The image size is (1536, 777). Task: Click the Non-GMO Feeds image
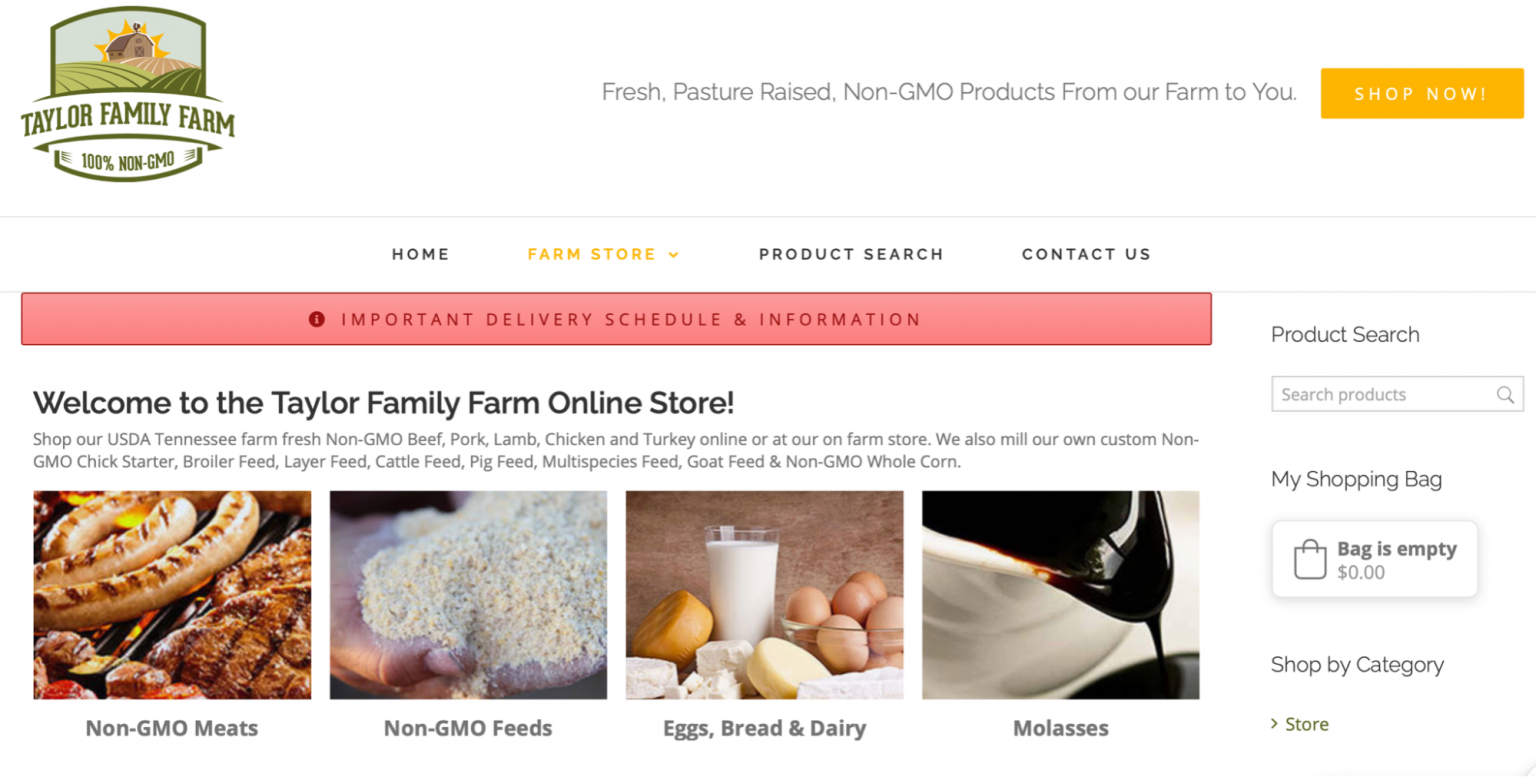(x=468, y=593)
